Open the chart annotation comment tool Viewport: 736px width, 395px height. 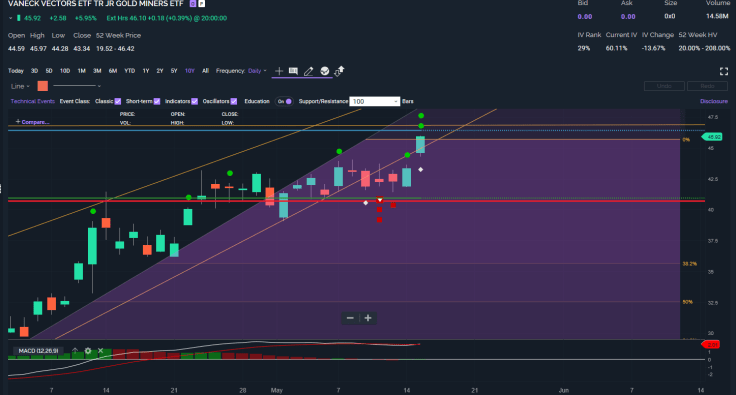[x=293, y=71]
